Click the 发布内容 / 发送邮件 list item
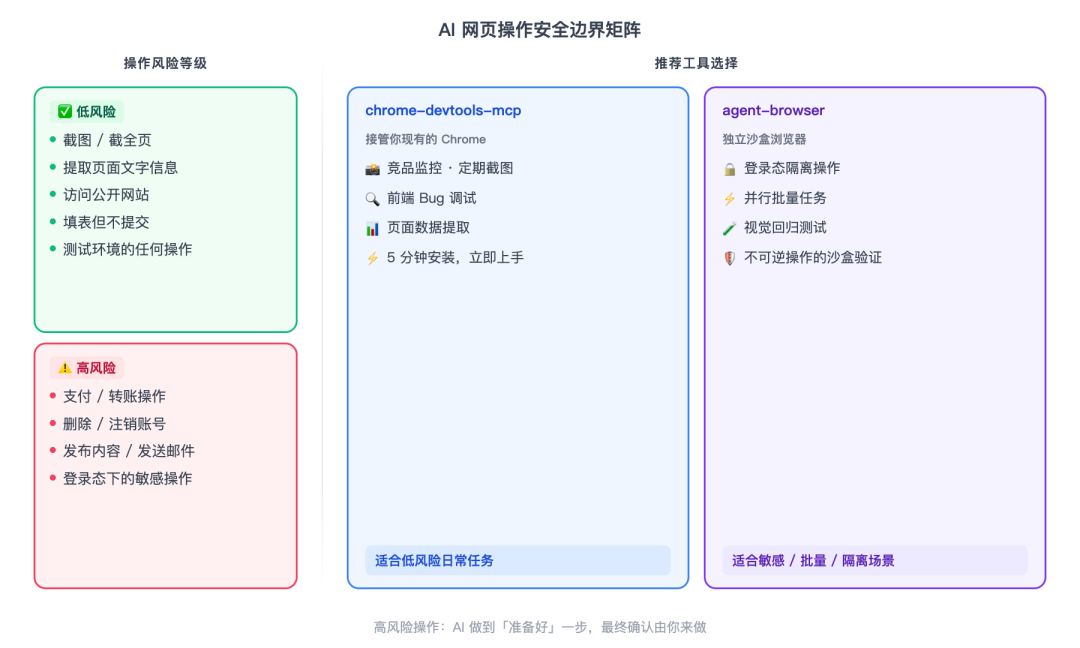The image size is (1080, 648). tap(129, 451)
